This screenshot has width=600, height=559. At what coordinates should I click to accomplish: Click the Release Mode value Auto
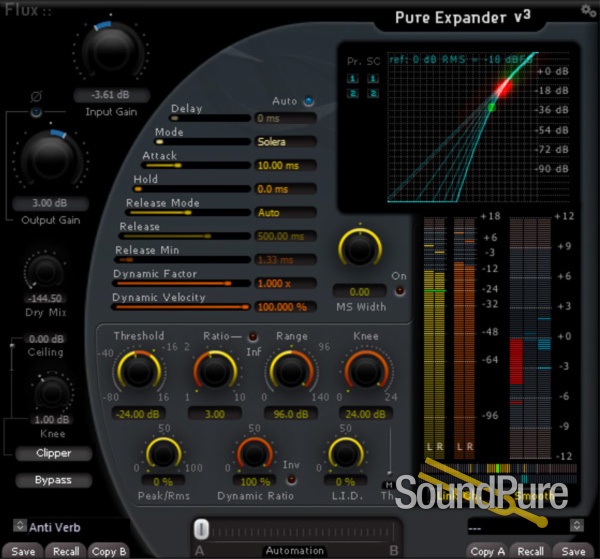(285, 213)
